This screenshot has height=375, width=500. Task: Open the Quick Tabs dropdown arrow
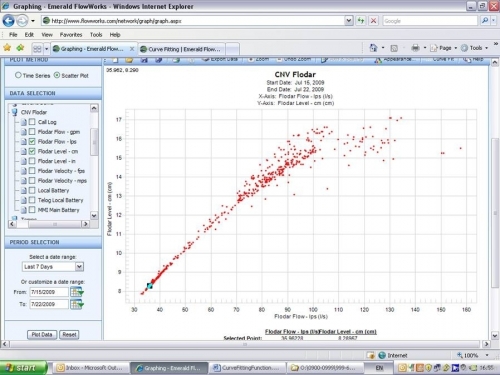pos(46,49)
